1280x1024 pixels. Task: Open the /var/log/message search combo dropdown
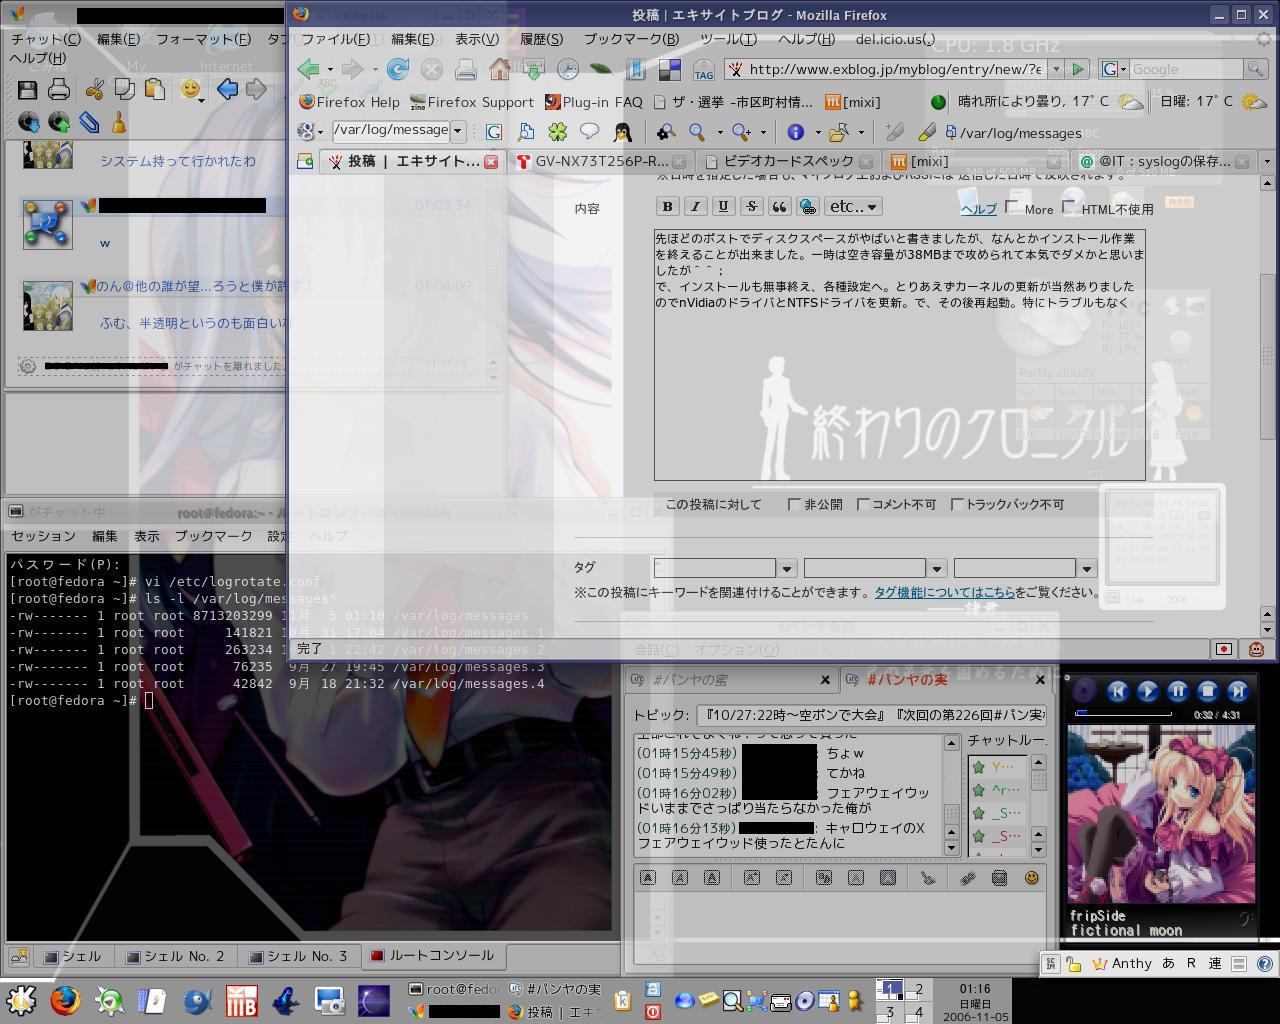pos(458,131)
